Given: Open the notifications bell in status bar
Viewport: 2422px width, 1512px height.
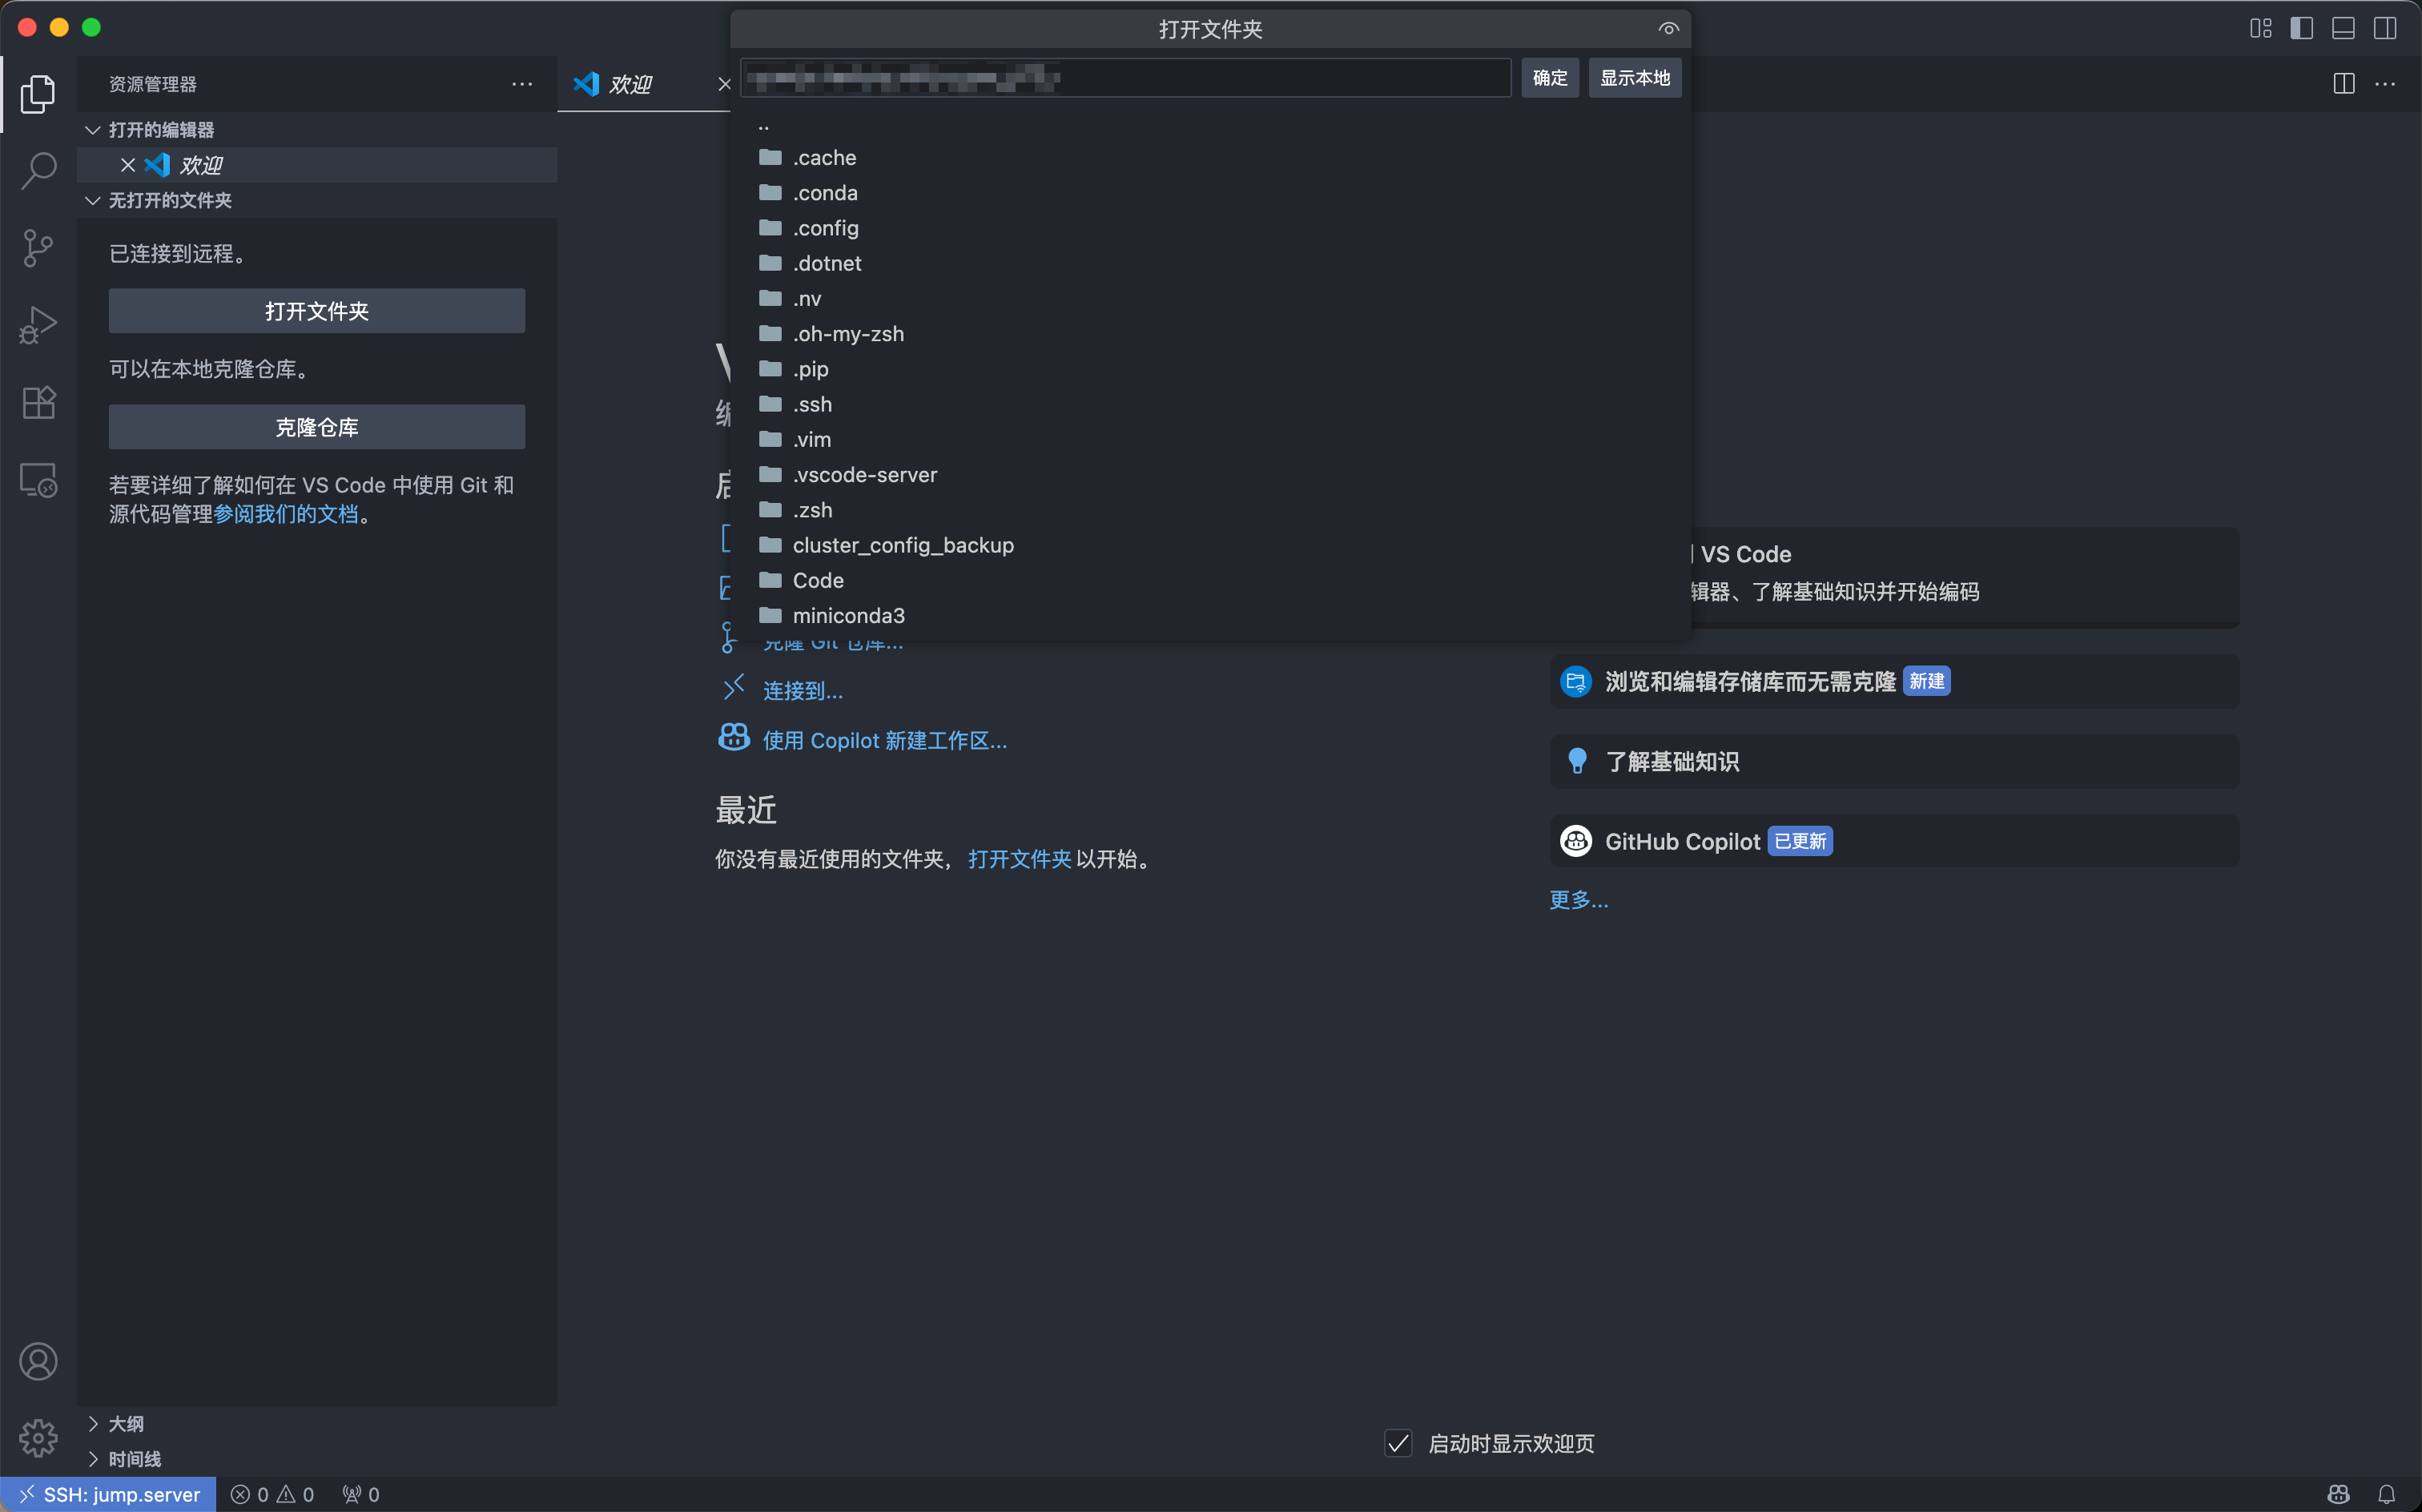Looking at the screenshot, I should click(2386, 1494).
